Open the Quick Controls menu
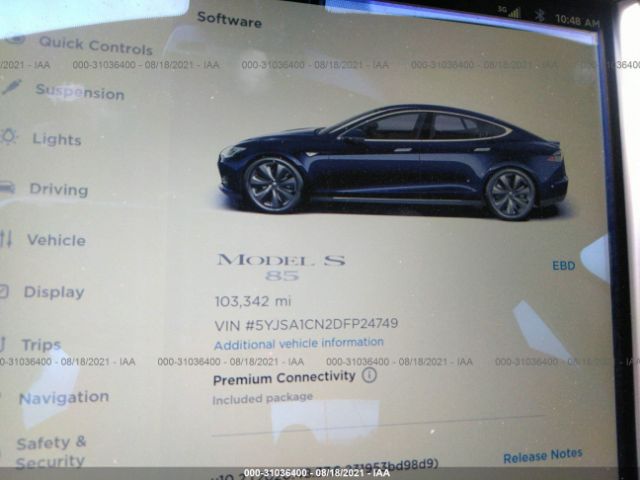This screenshot has width=640, height=480. (96, 45)
